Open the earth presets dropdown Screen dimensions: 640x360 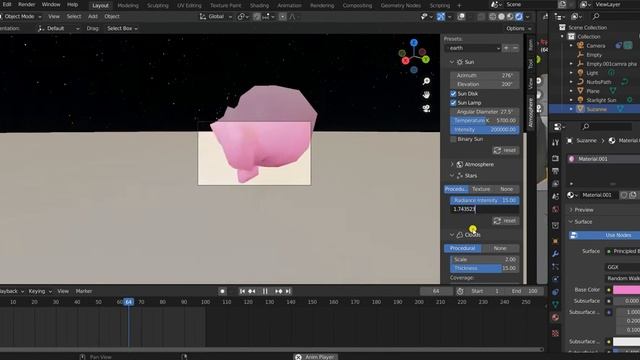coord(473,48)
